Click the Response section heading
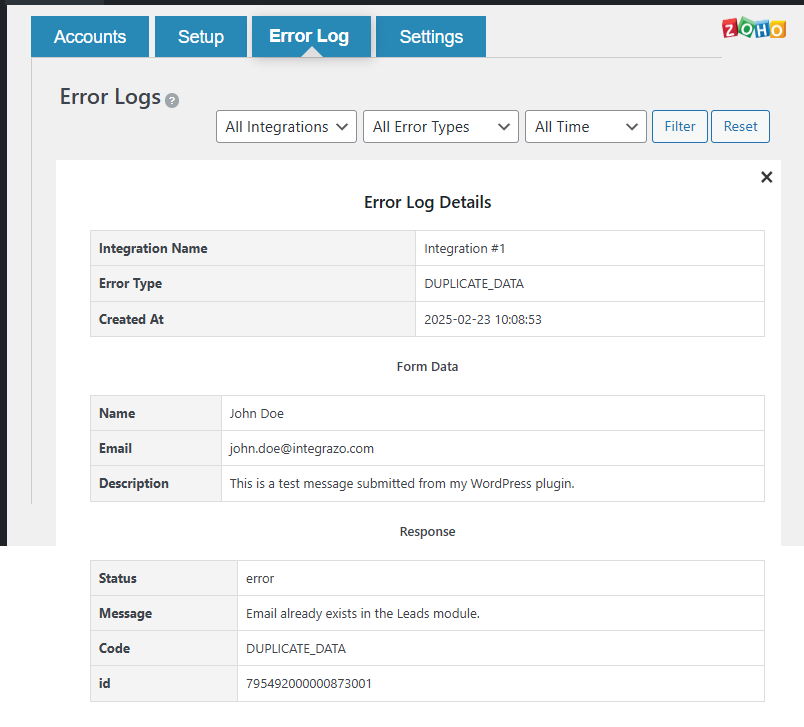Image resolution: width=804 pixels, height=727 pixels. point(428,532)
